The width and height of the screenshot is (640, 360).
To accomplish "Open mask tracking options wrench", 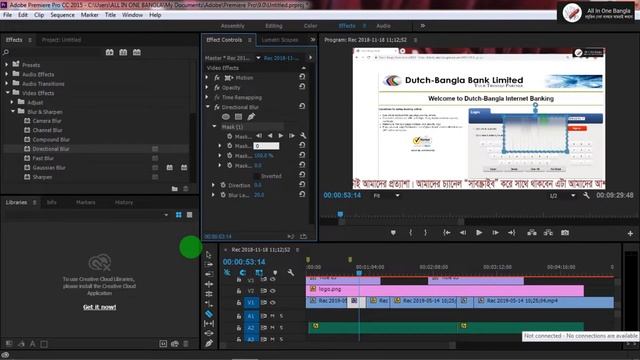I will 303,136.
